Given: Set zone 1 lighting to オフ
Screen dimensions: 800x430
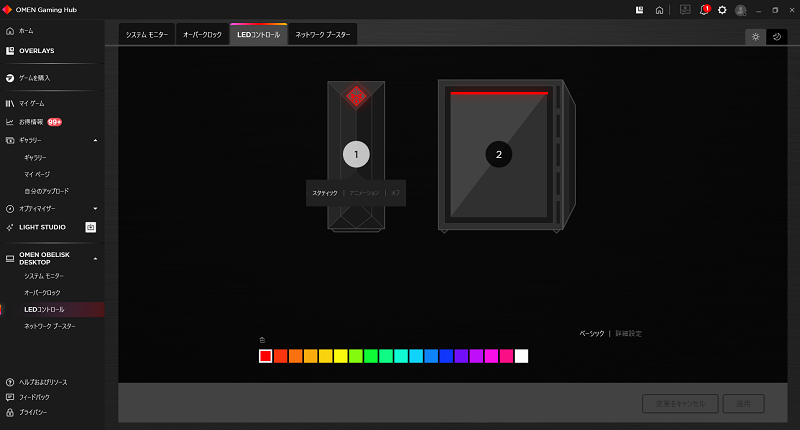Looking at the screenshot, I should (395, 192).
